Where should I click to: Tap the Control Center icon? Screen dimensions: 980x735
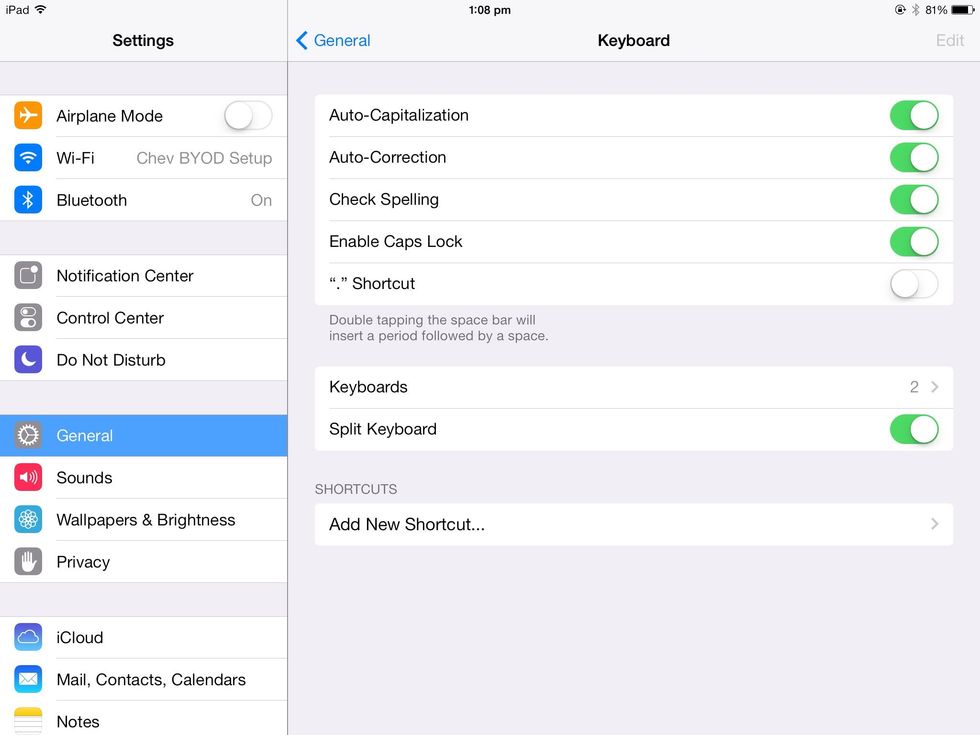tap(28, 318)
